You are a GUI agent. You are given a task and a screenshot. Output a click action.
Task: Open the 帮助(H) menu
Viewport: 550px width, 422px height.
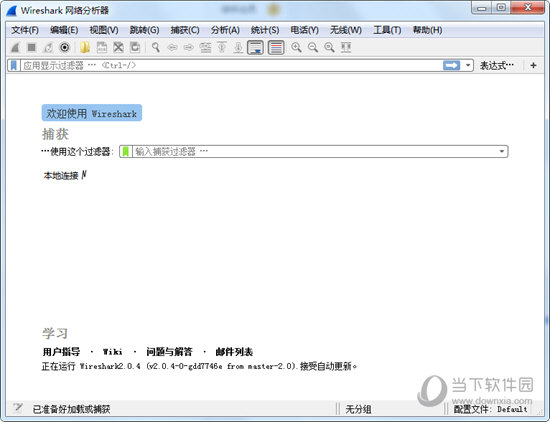pyautogui.click(x=427, y=30)
